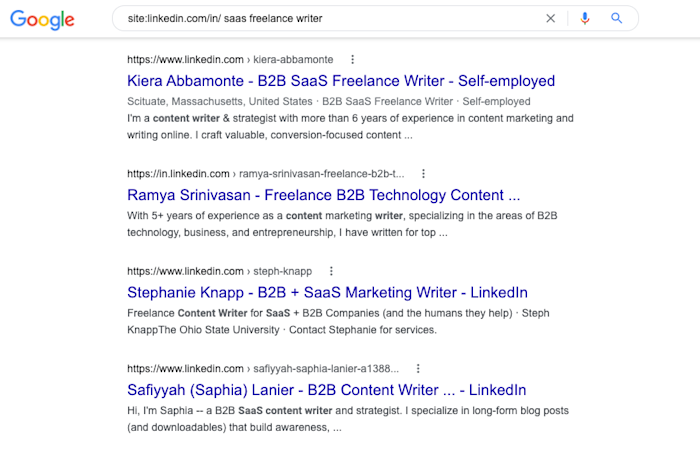
Task: Open Ramya Srinivasan Freelance B2B Technology result
Action: [x=324, y=195]
